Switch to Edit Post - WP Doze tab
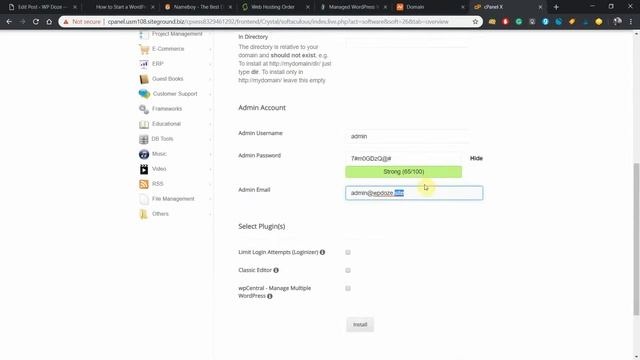Viewport: 640px width, 360px height. [x=43, y=7]
